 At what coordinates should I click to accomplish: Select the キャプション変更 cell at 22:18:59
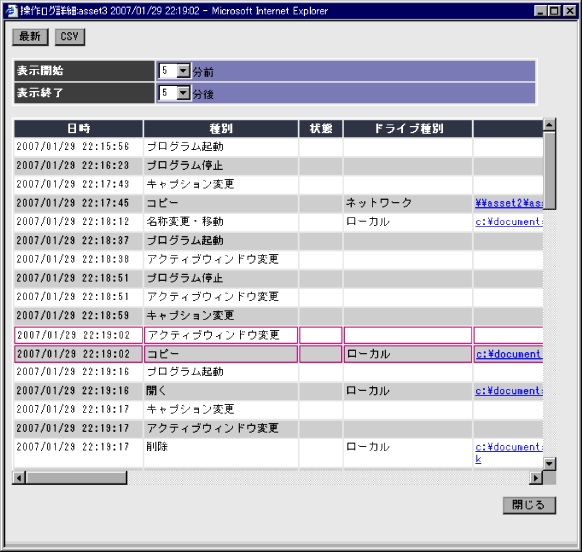point(221,316)
